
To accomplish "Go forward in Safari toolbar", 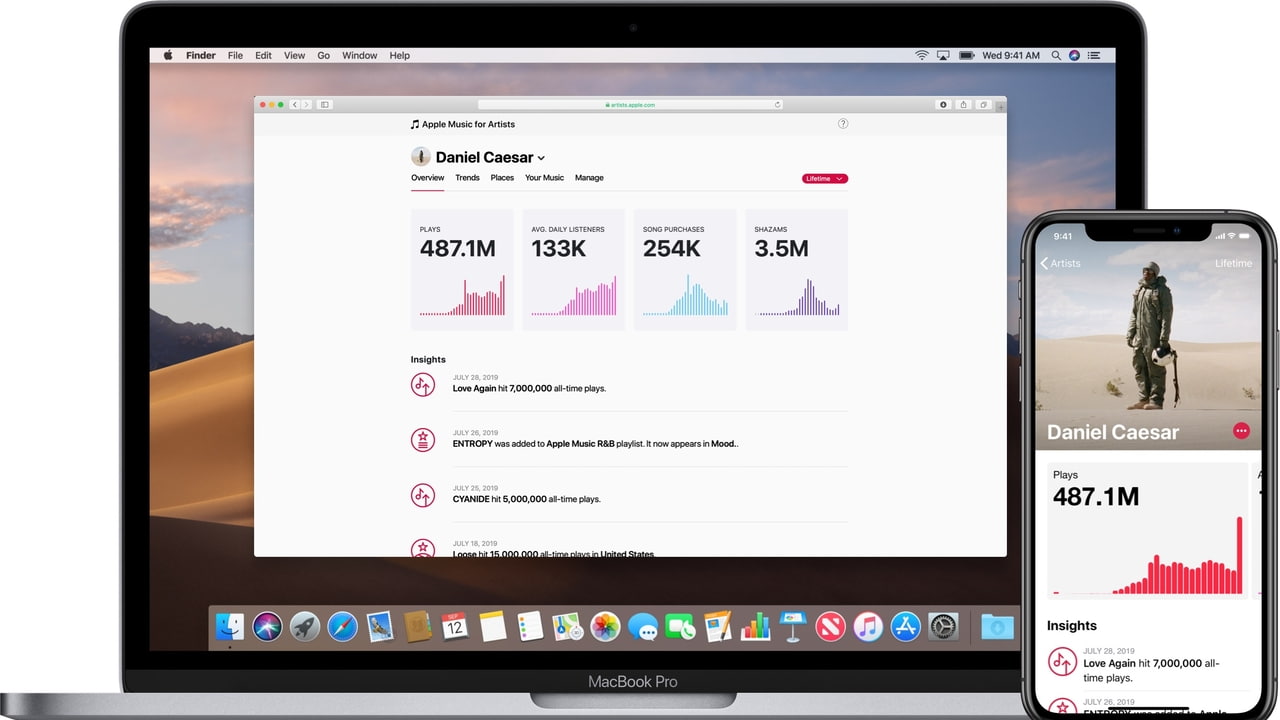I will click(307, 104).
